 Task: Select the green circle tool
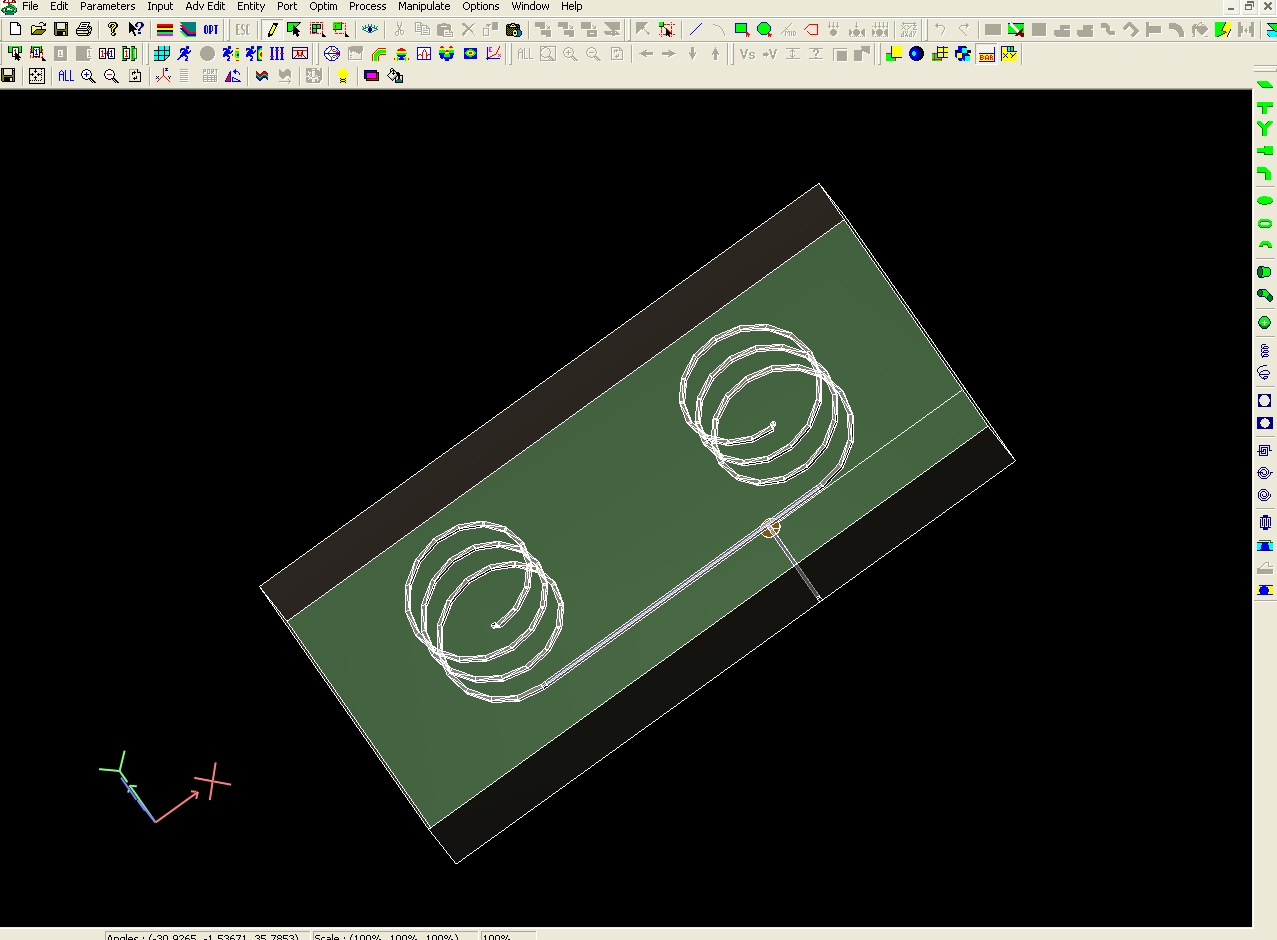765,30
